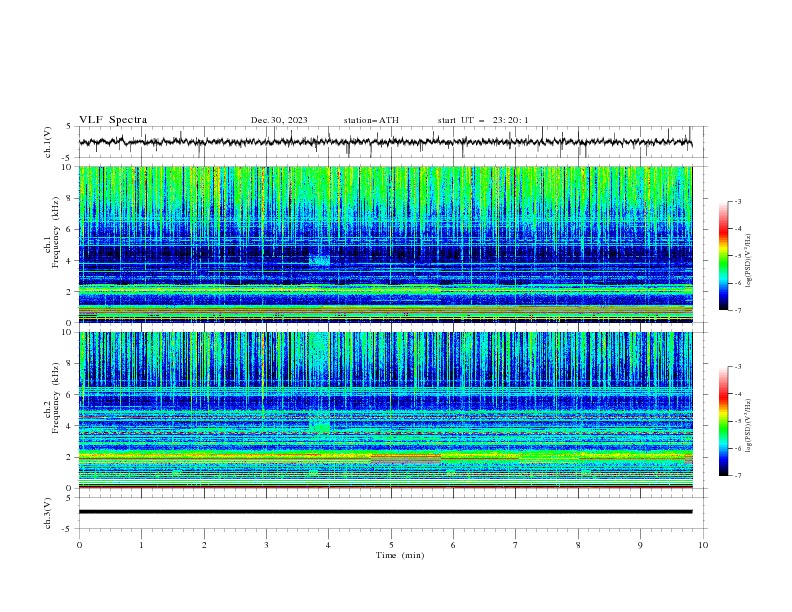Click the "-7" label on ch.1 colorbar
Screen dimensions: 792x612
pos(737,310)
